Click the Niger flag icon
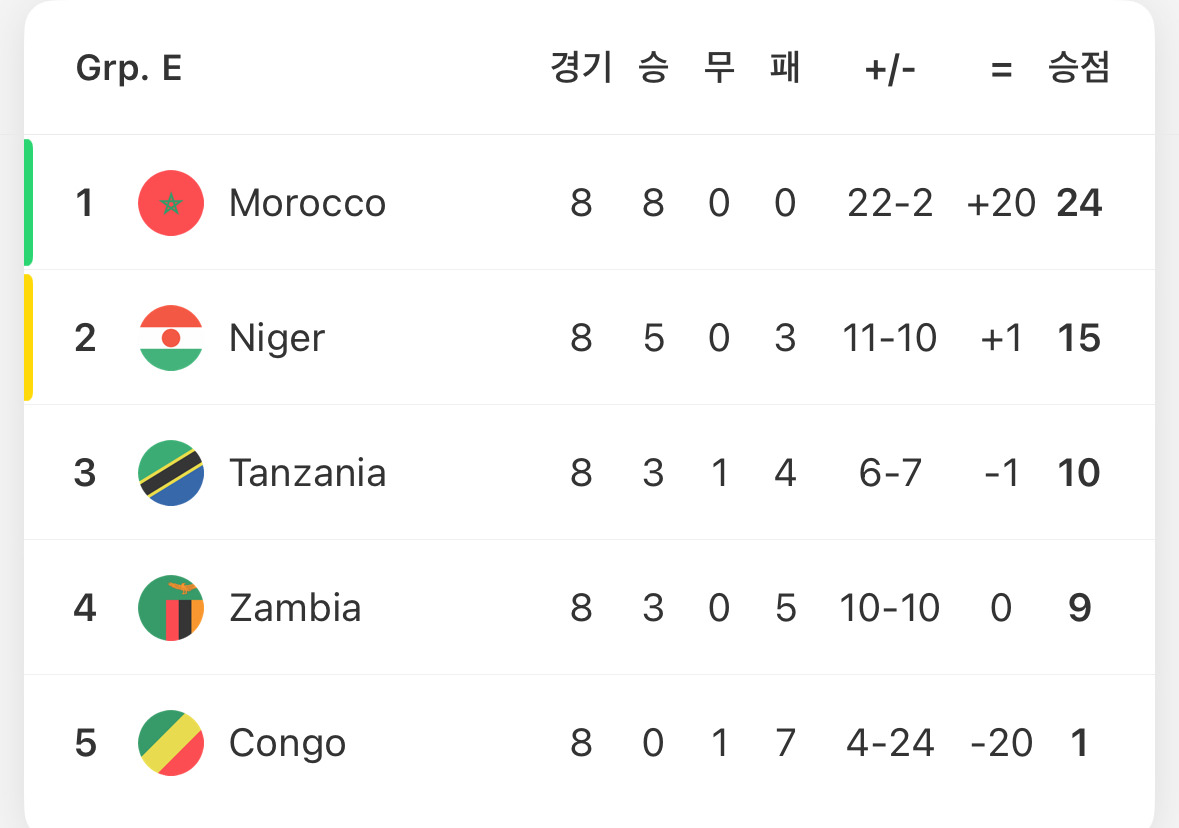 click(171, 338)
